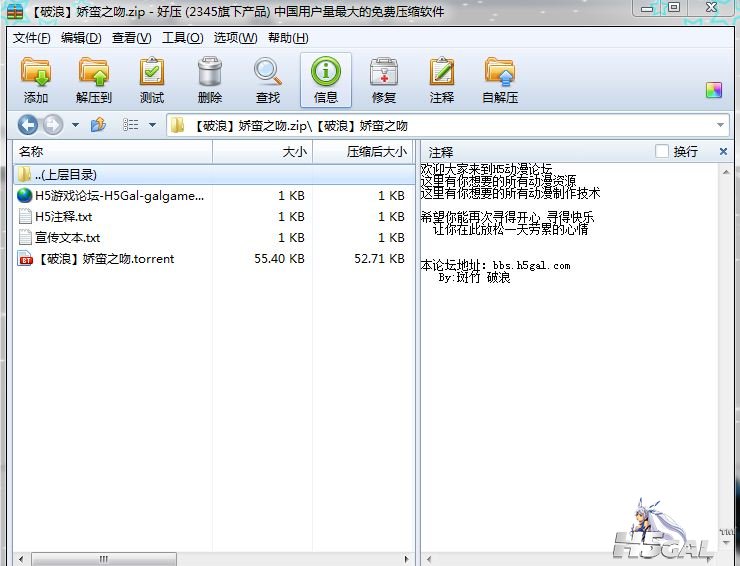Open the 查找 (Find) magnifier tool
The image size is (740, 566).
[268, 72]
